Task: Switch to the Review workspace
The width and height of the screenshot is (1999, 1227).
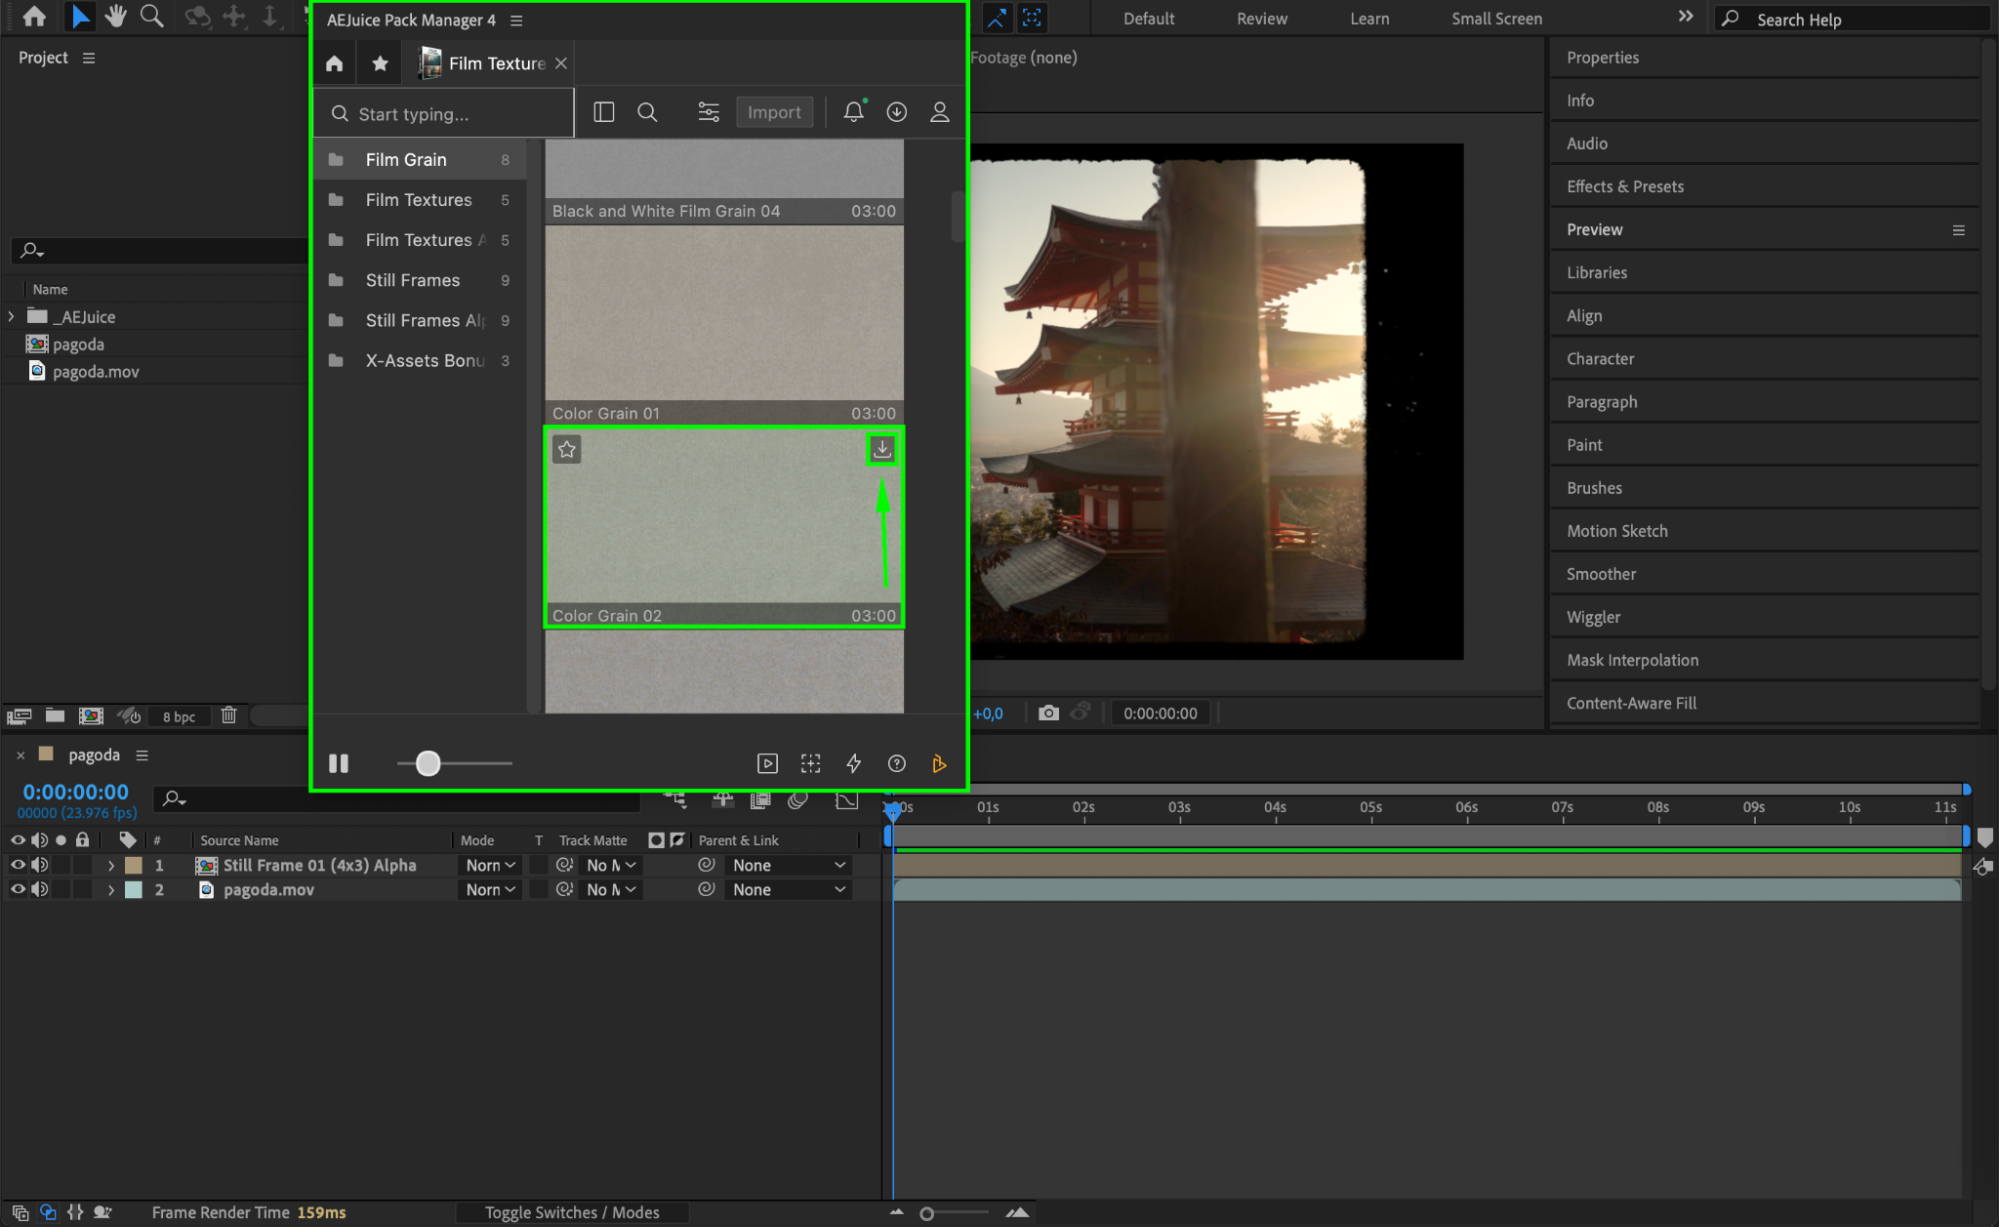Action: (1261, 18)
